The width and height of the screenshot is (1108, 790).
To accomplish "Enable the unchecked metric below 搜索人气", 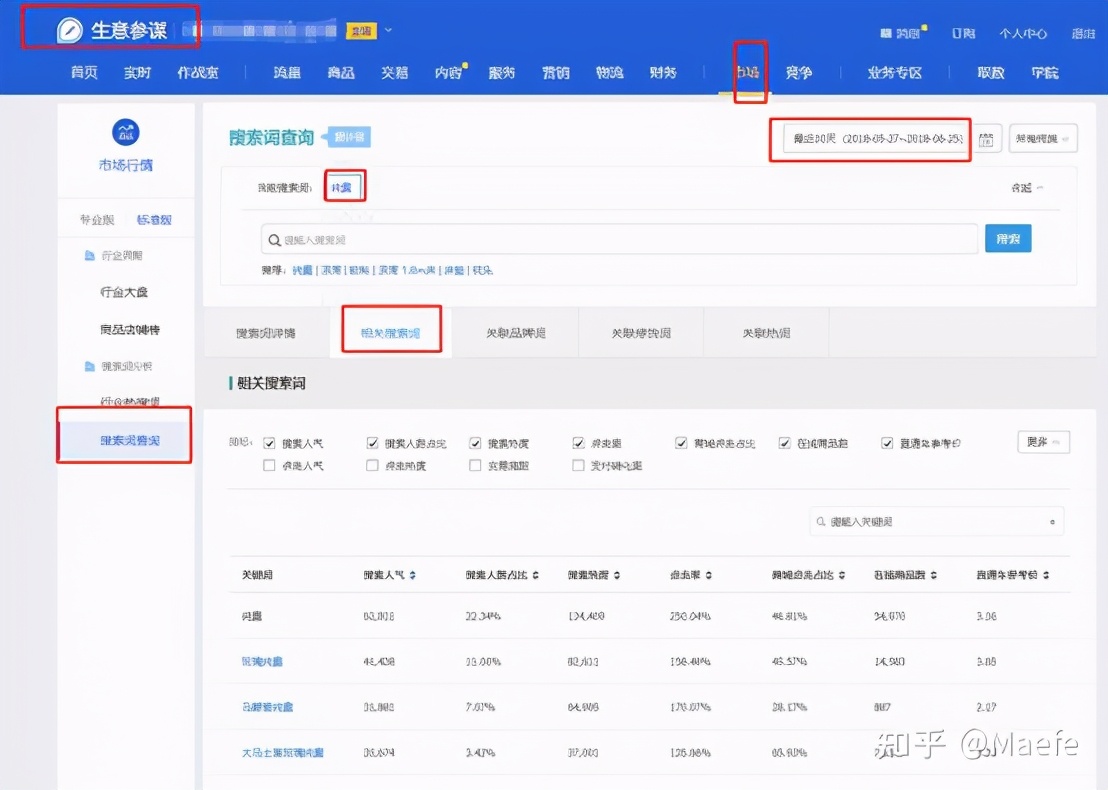I will pos(268,466).
